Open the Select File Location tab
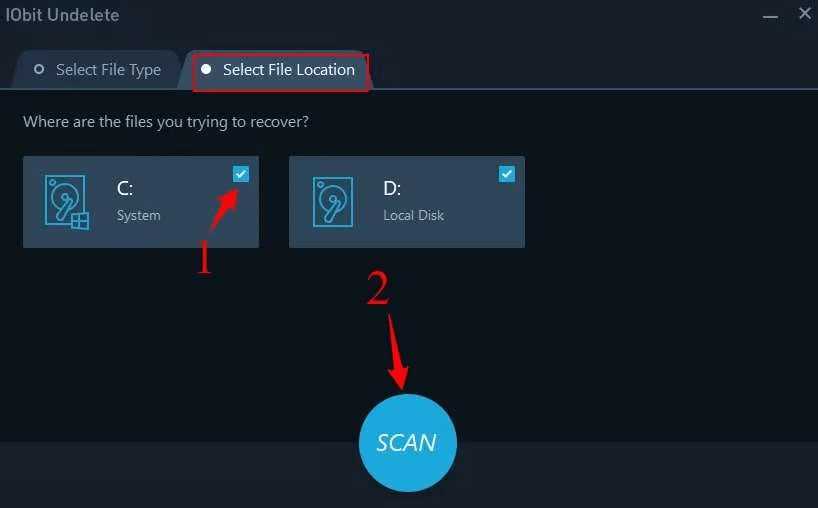The image size is (818, 508). click(278, 70)
